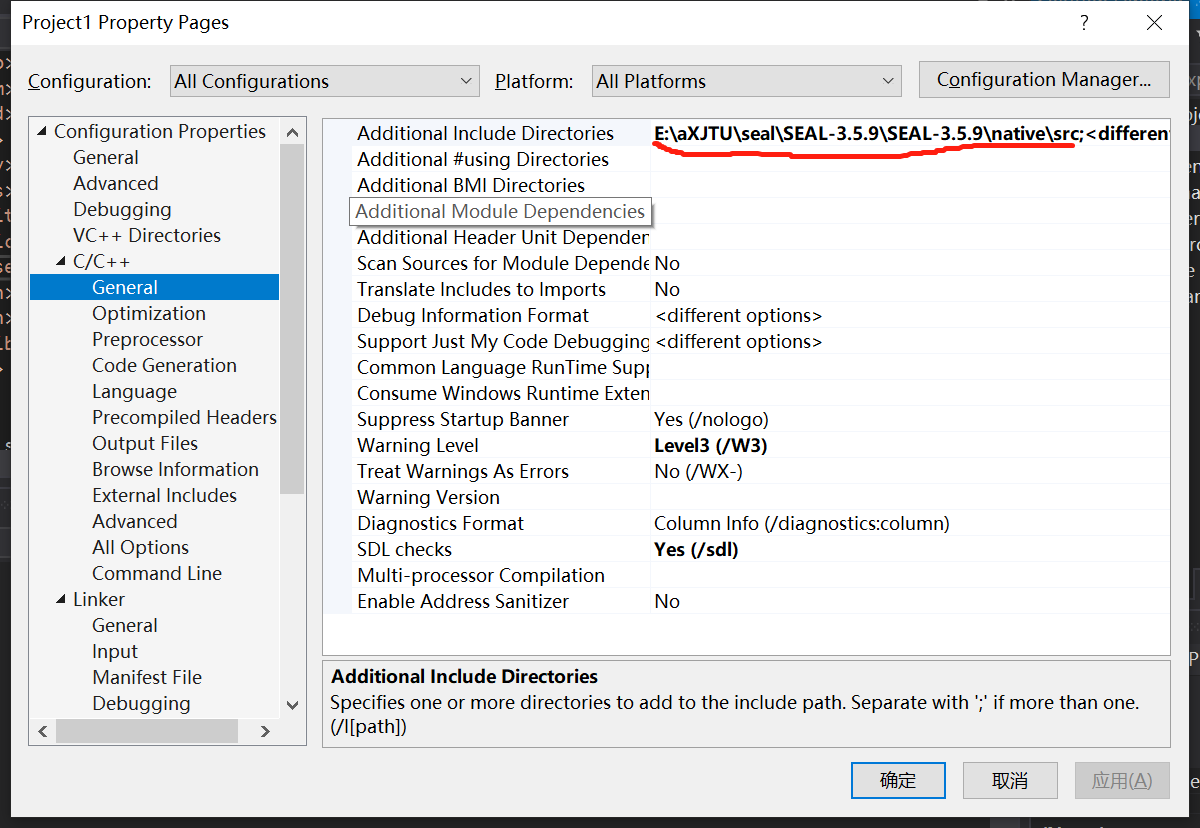The width and height of the screenshot is (1200, 828).
Task: Select the Debugging configuration page
Action: 122,209
